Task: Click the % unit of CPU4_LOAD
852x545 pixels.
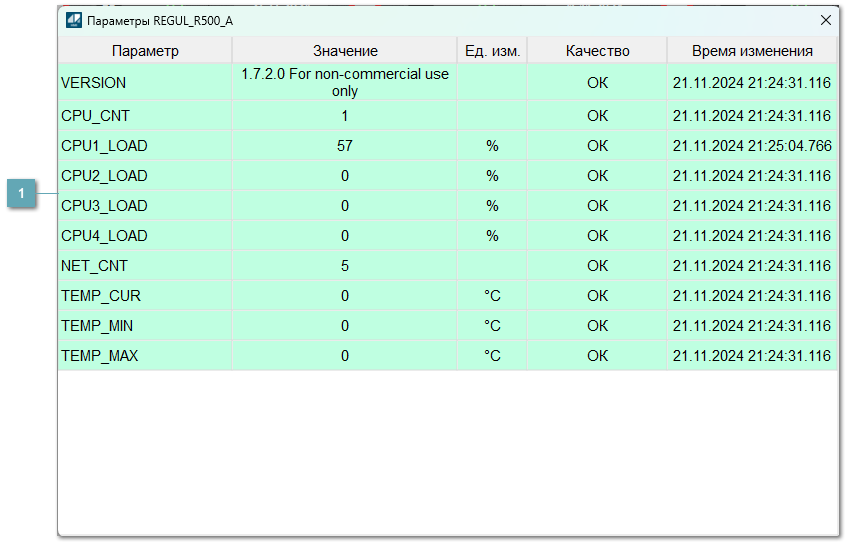Action: [x=492, y=235]
